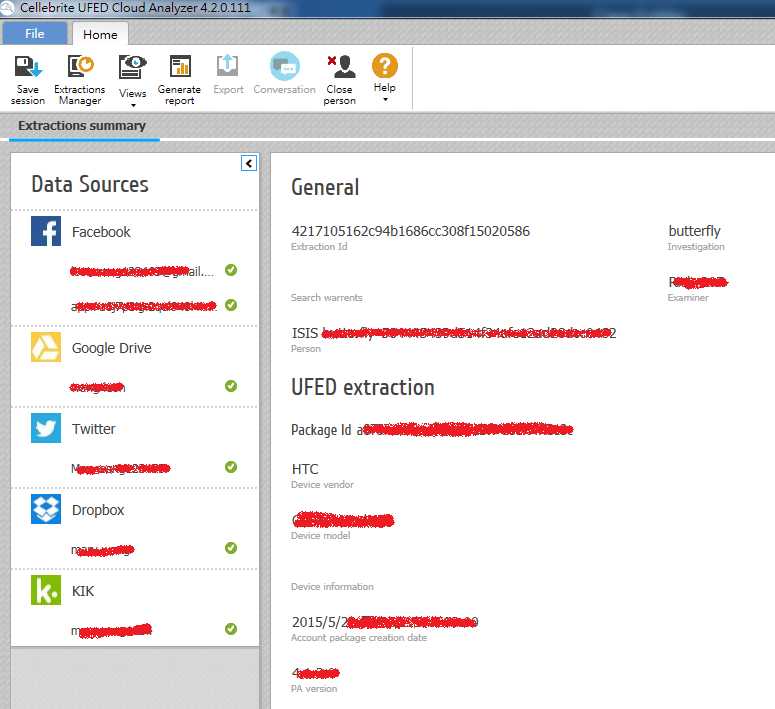The width and height of the screenshot is (775, 709).
Task: Select the Google Drive account entry
Action: point(97,387)
